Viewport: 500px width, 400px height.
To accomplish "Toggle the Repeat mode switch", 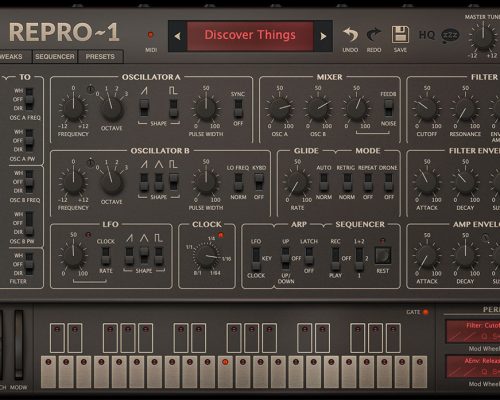I will [x=368, y=182].
